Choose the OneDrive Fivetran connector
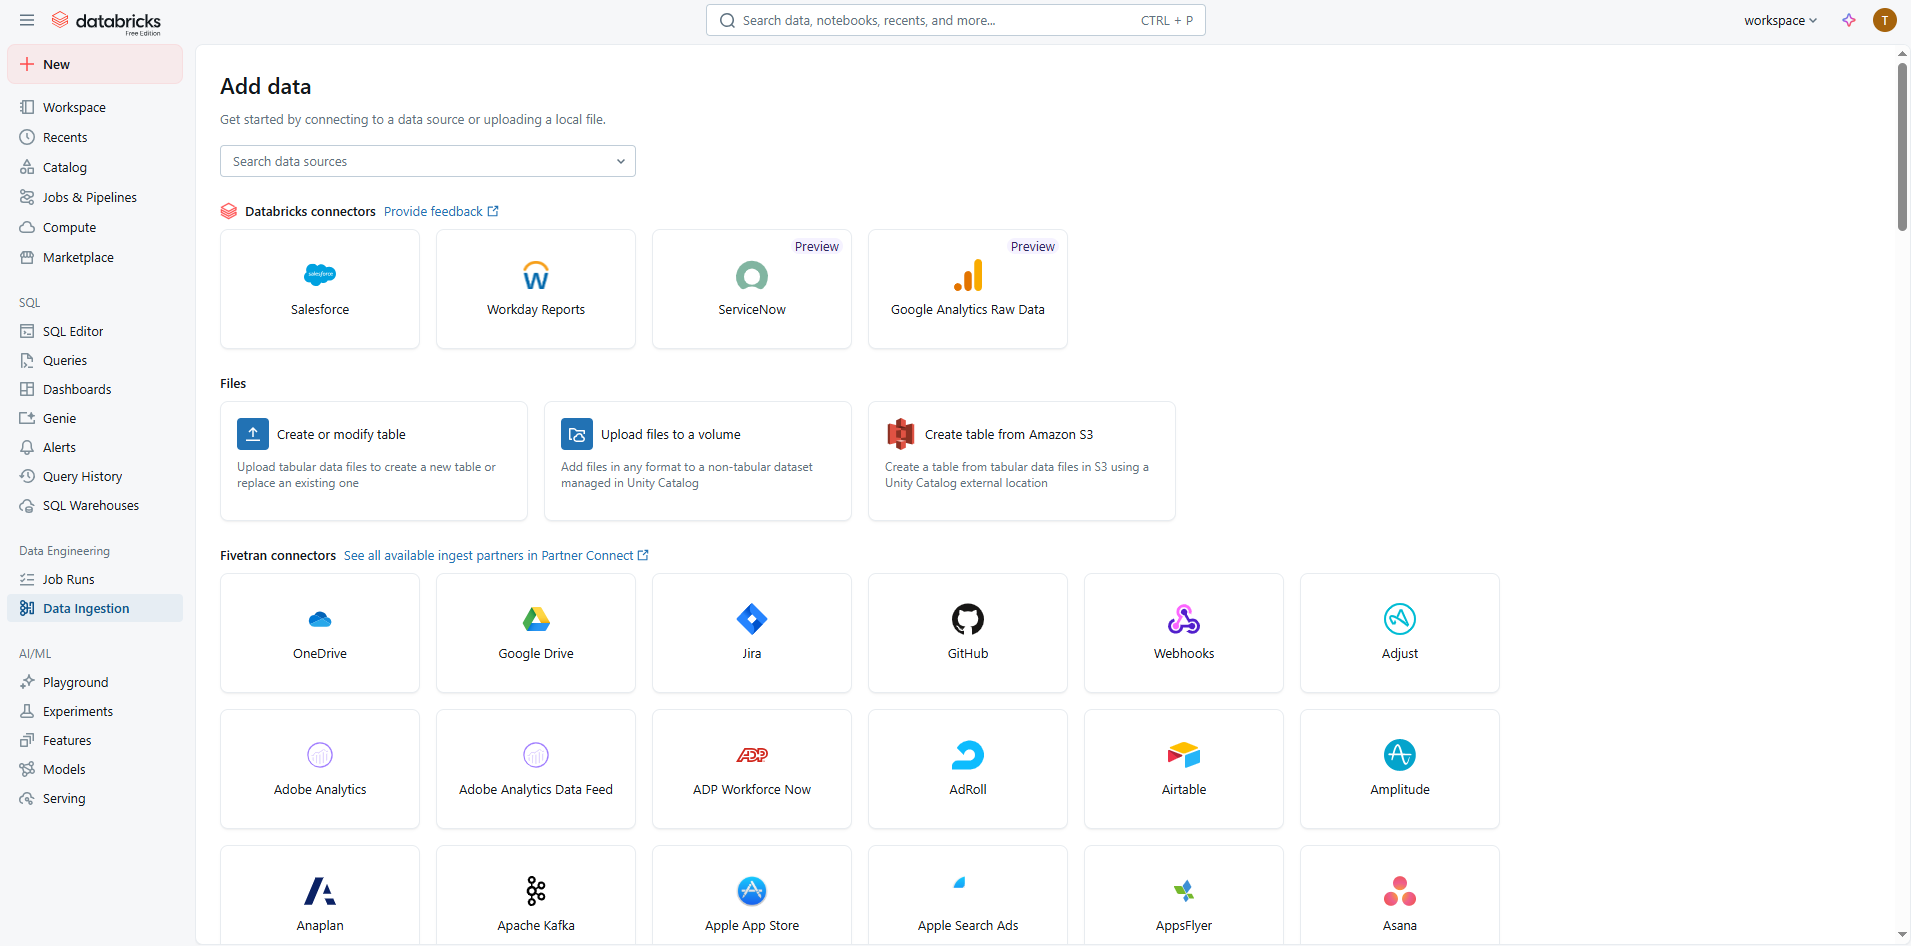1911x946 pixels. coord(320,633)
